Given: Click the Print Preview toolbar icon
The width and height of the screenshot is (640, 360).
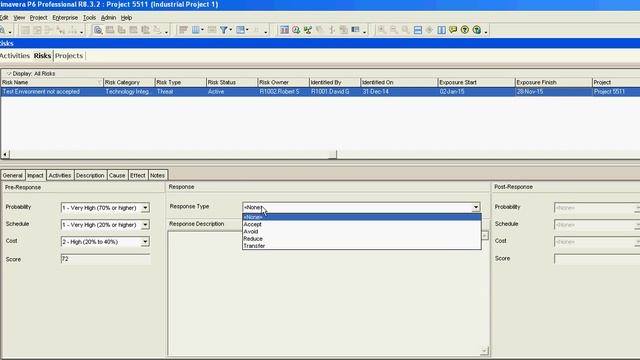Looking at the screenshot, I should pyautogui.click(x=98, y=30).
